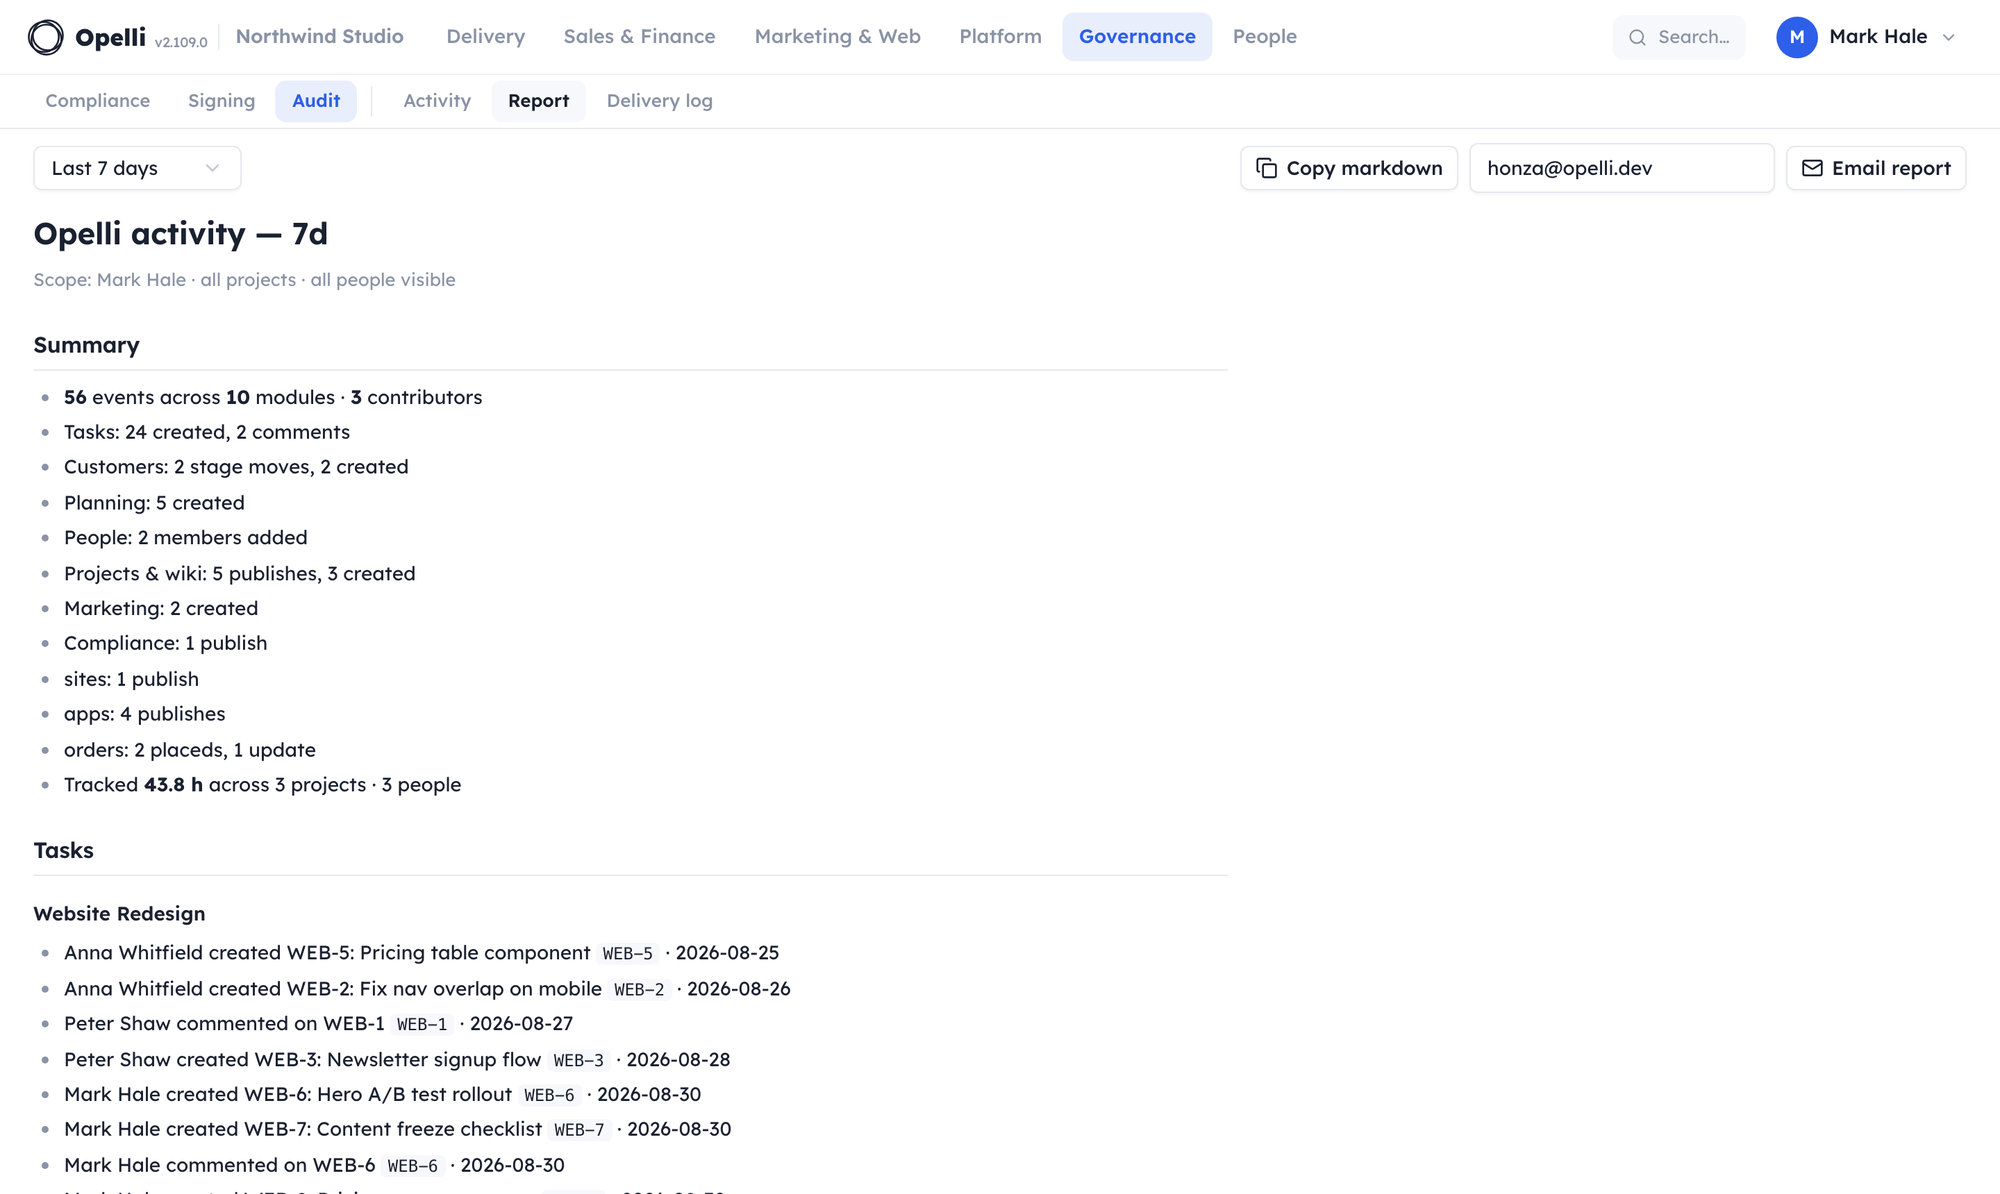Screen dimensions: 2000x1194
Task: Click the Opelli logo icon
Action: [x=46, y=37]
